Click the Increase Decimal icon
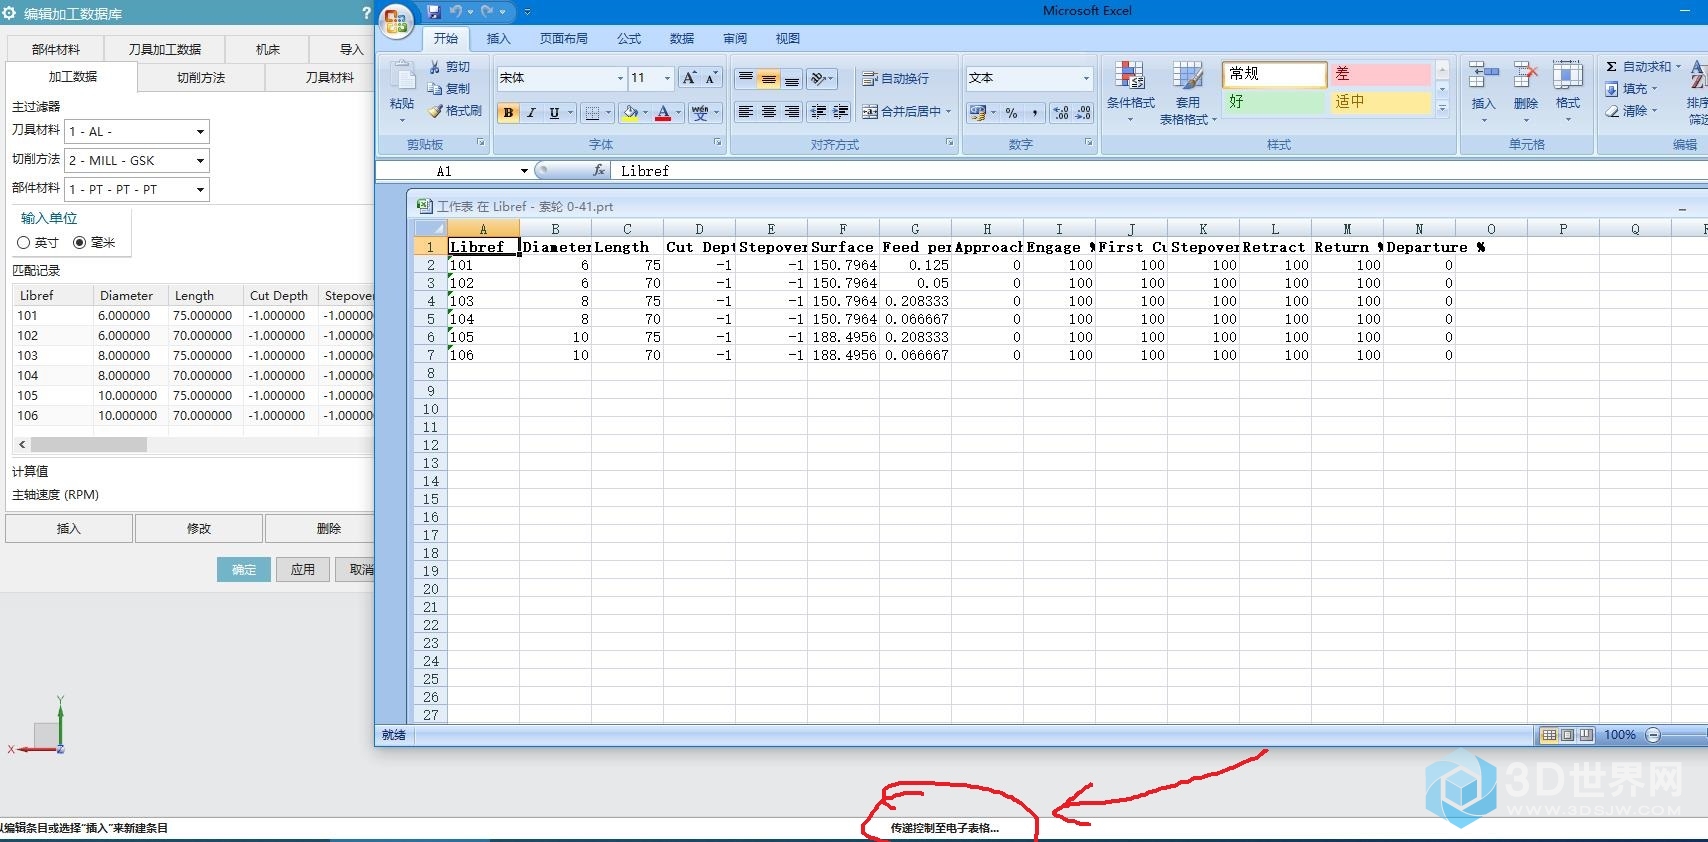Viewport: 1708px width, 842px height. click(1061, 113)
